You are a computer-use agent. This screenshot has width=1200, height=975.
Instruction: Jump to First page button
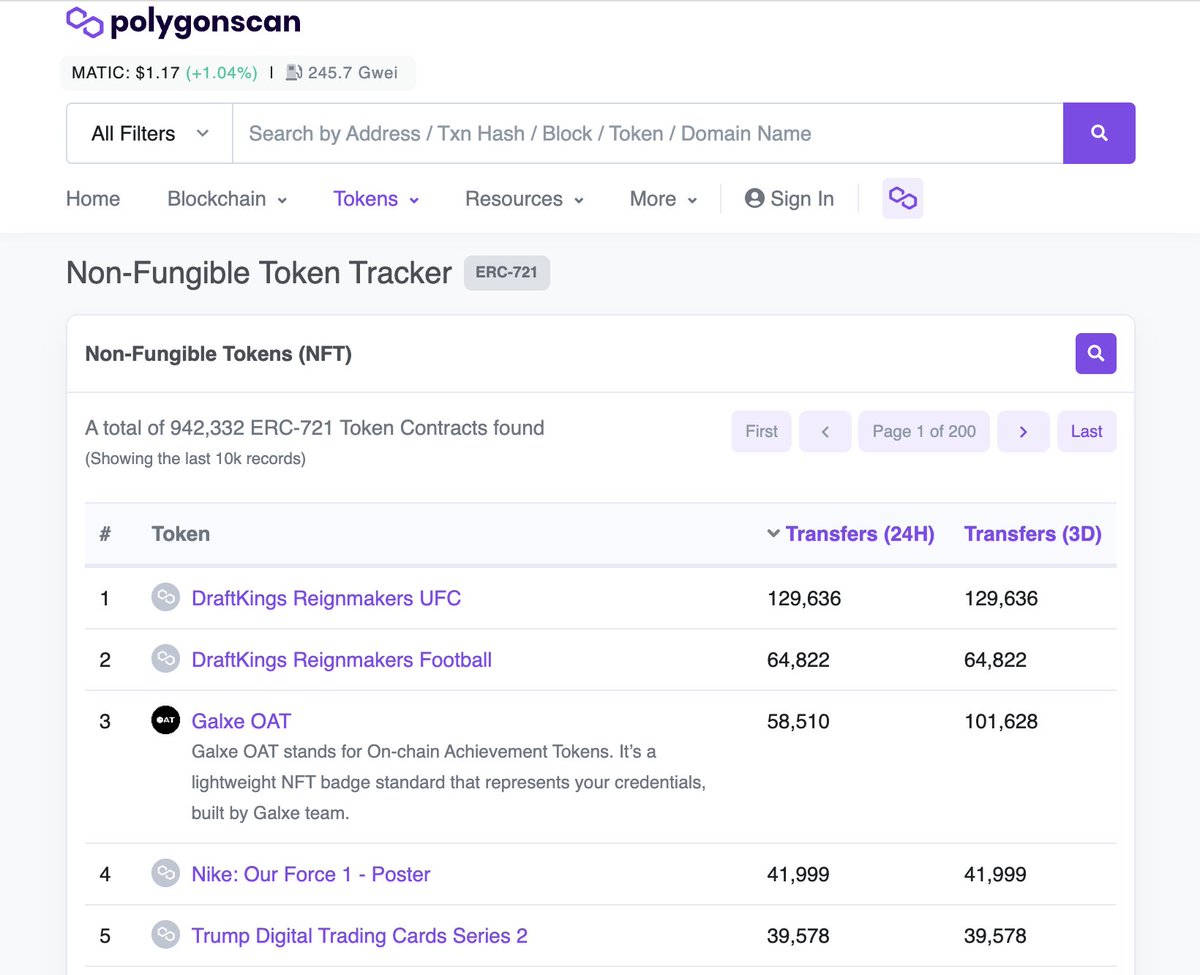coord(761,431)
